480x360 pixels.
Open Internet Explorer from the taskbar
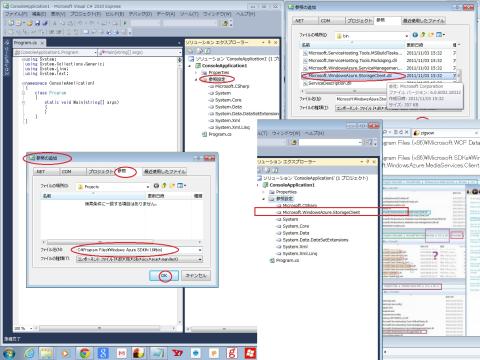click(x=30, y=353)
